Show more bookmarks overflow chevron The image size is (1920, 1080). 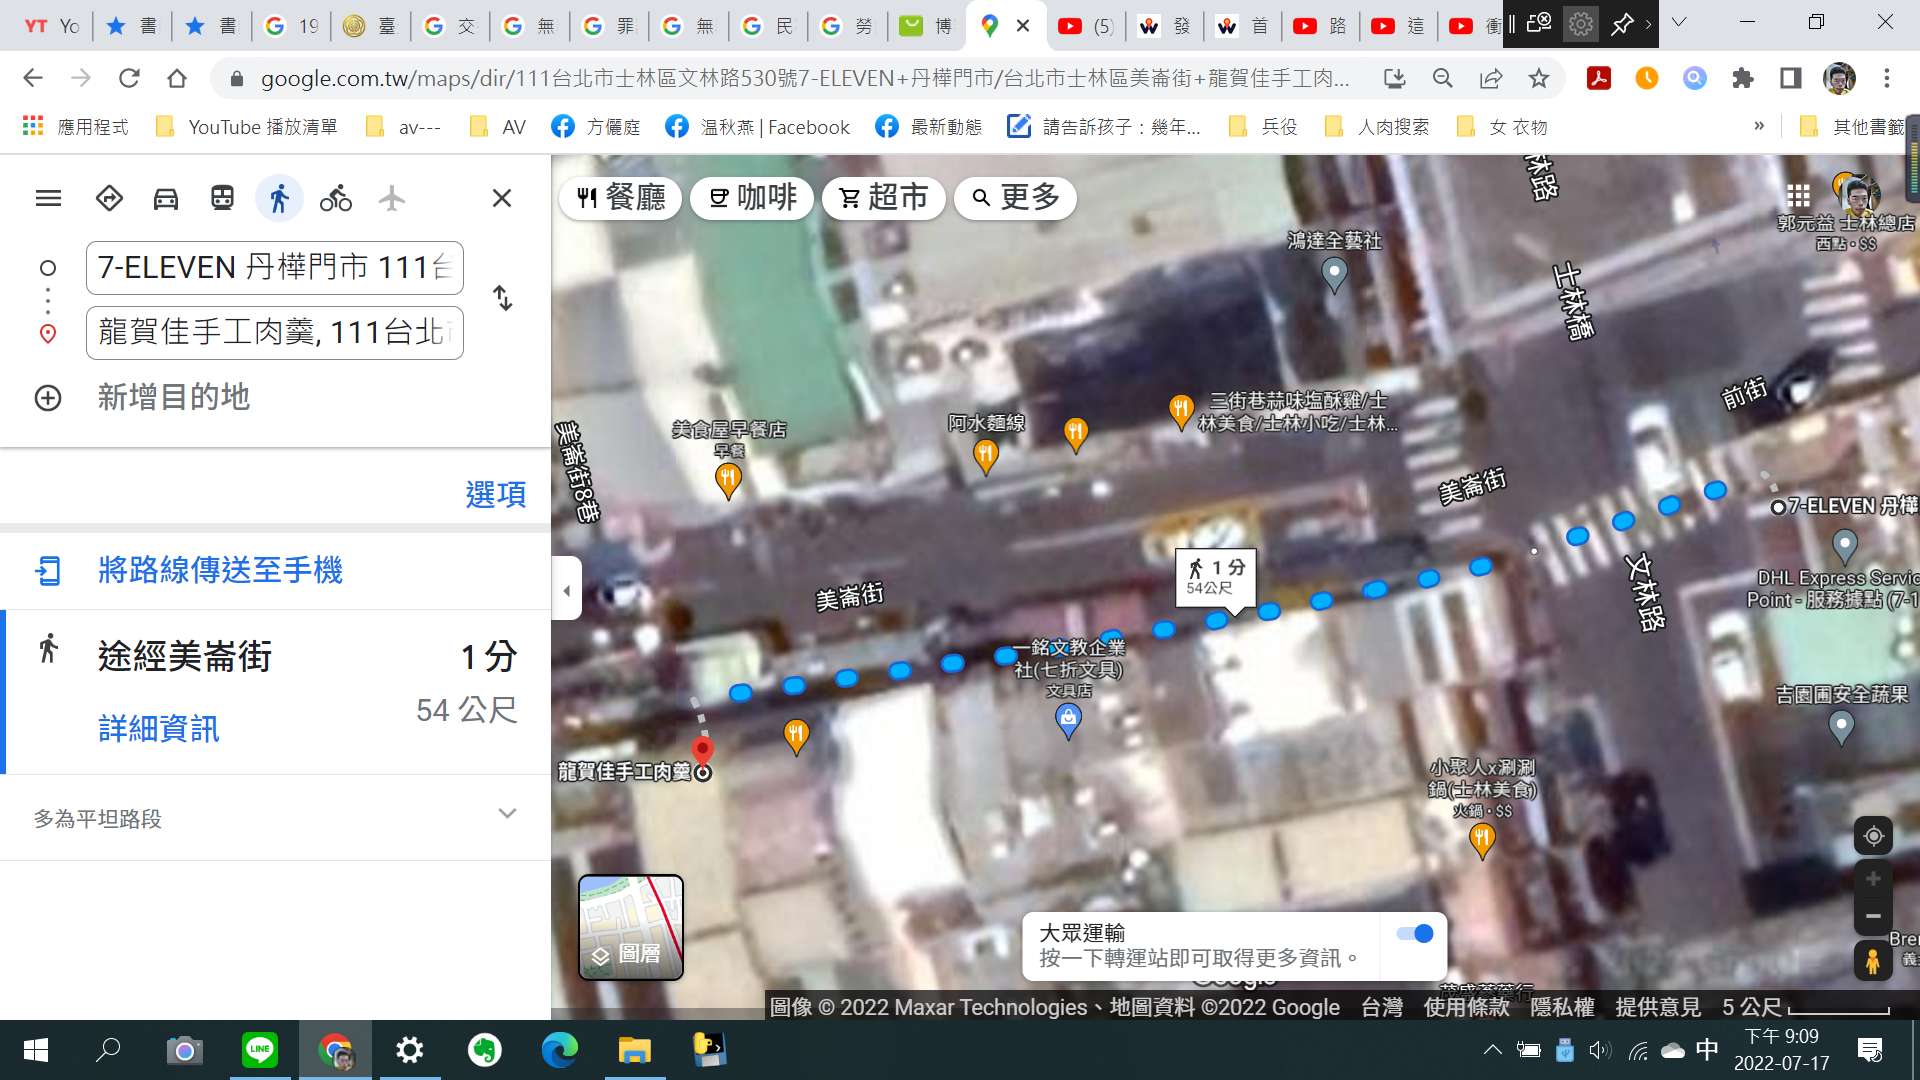tap(1759, 126)
